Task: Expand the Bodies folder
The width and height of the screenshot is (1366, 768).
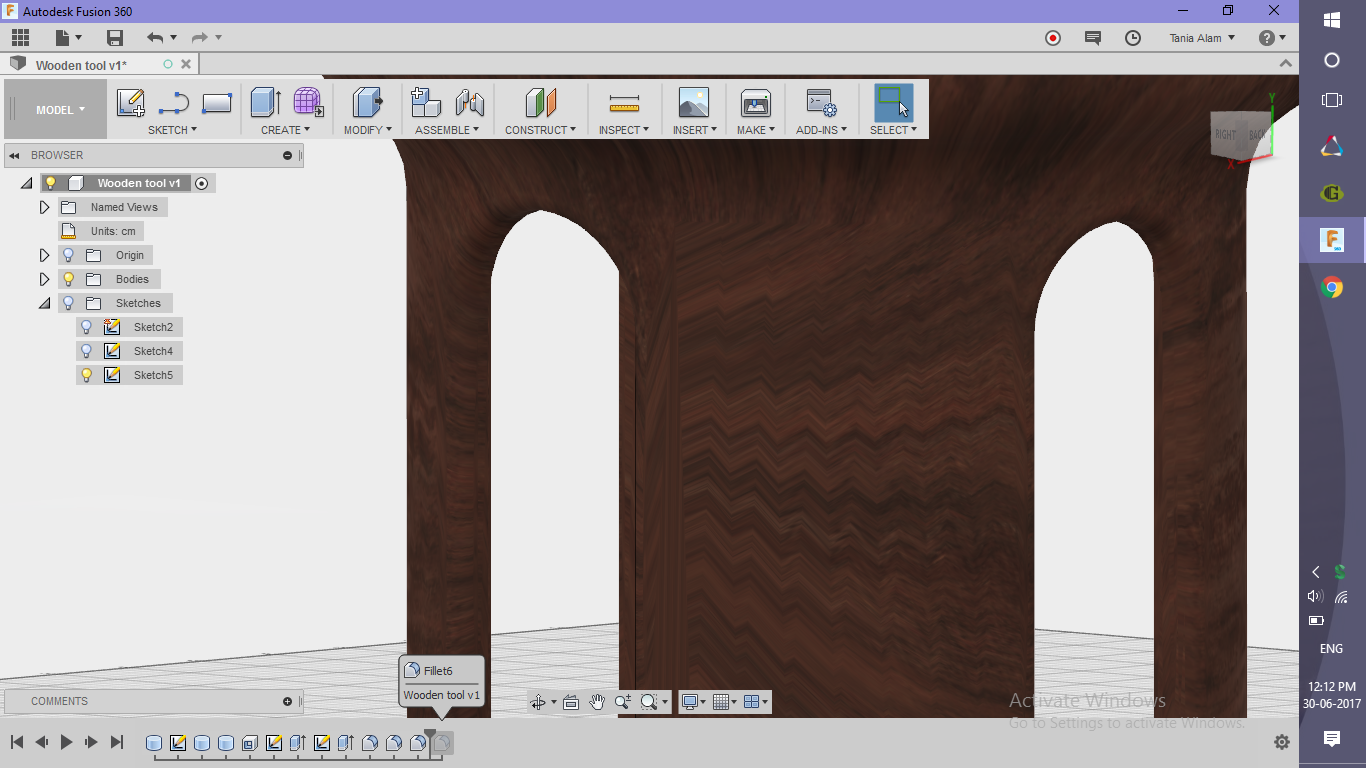Action: (44, 279)
